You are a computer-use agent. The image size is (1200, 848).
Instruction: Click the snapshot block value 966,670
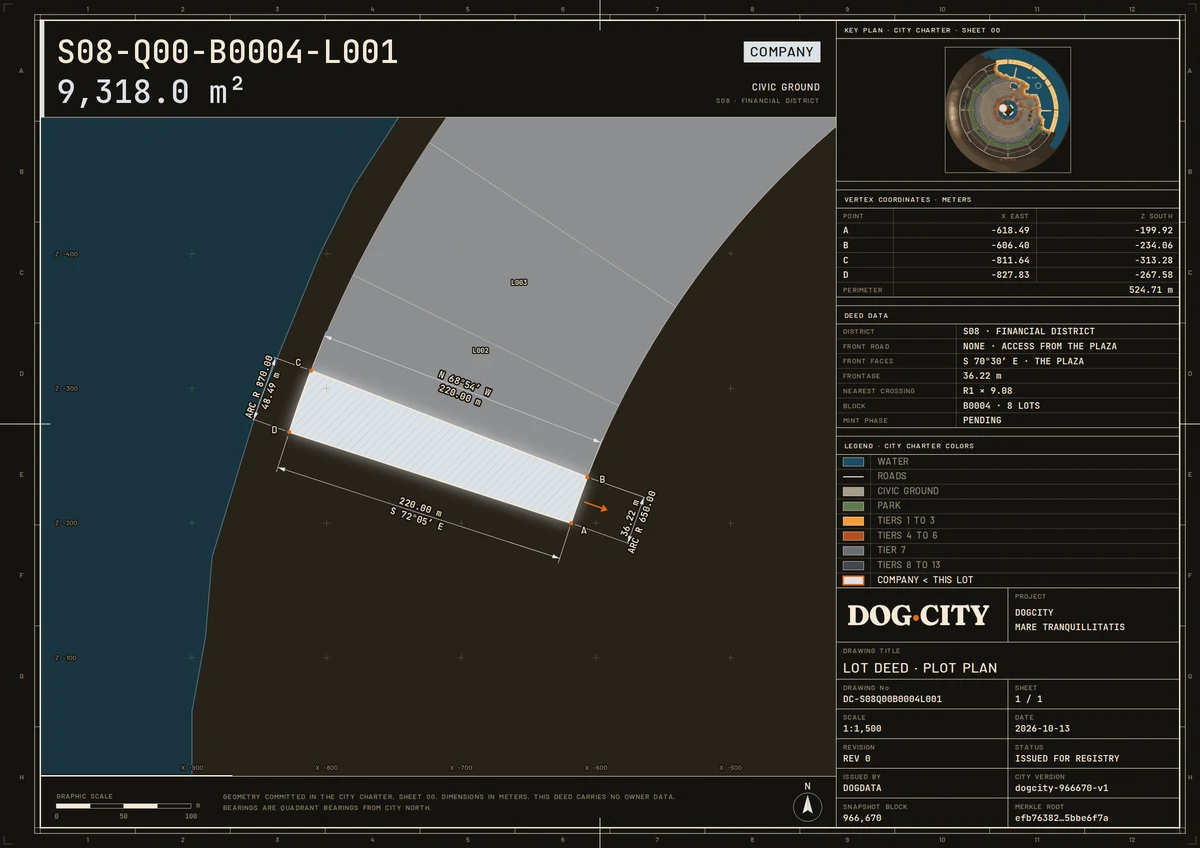point(862,818)
